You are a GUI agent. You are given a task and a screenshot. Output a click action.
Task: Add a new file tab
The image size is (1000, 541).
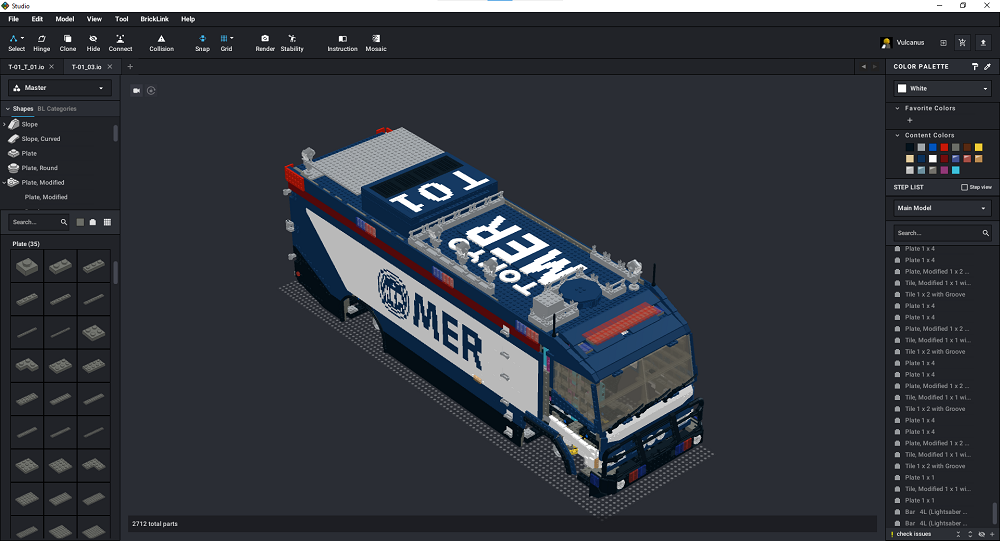pyautogui.click(x=130, y=66)
